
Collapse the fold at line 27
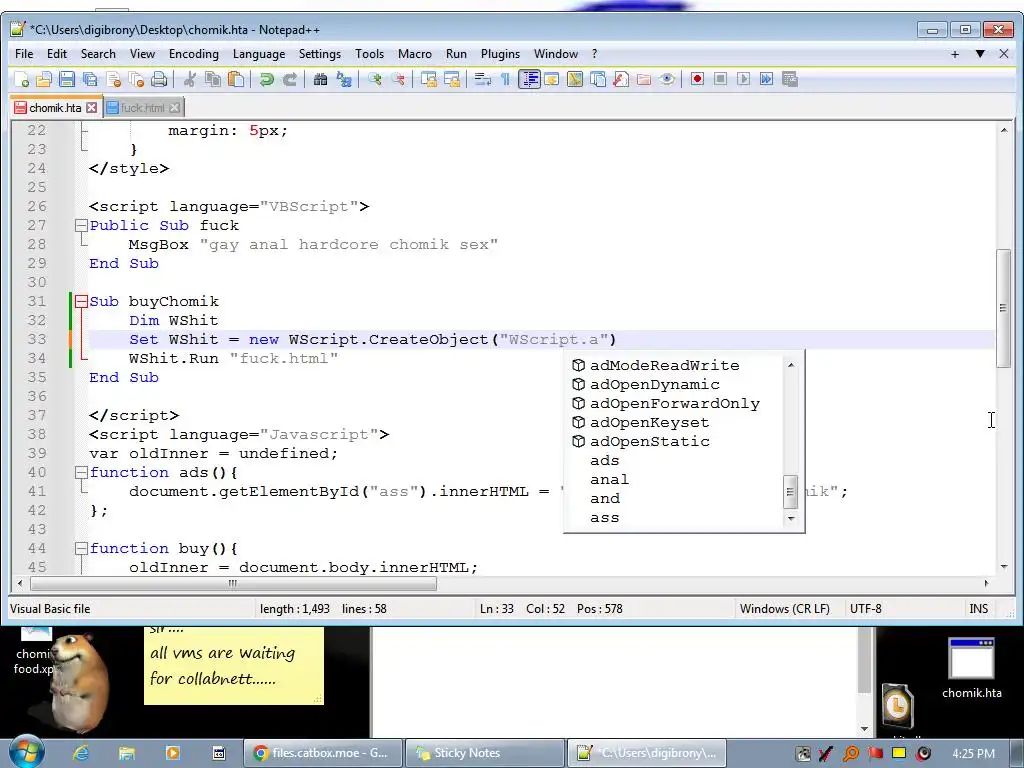point(81,226)
